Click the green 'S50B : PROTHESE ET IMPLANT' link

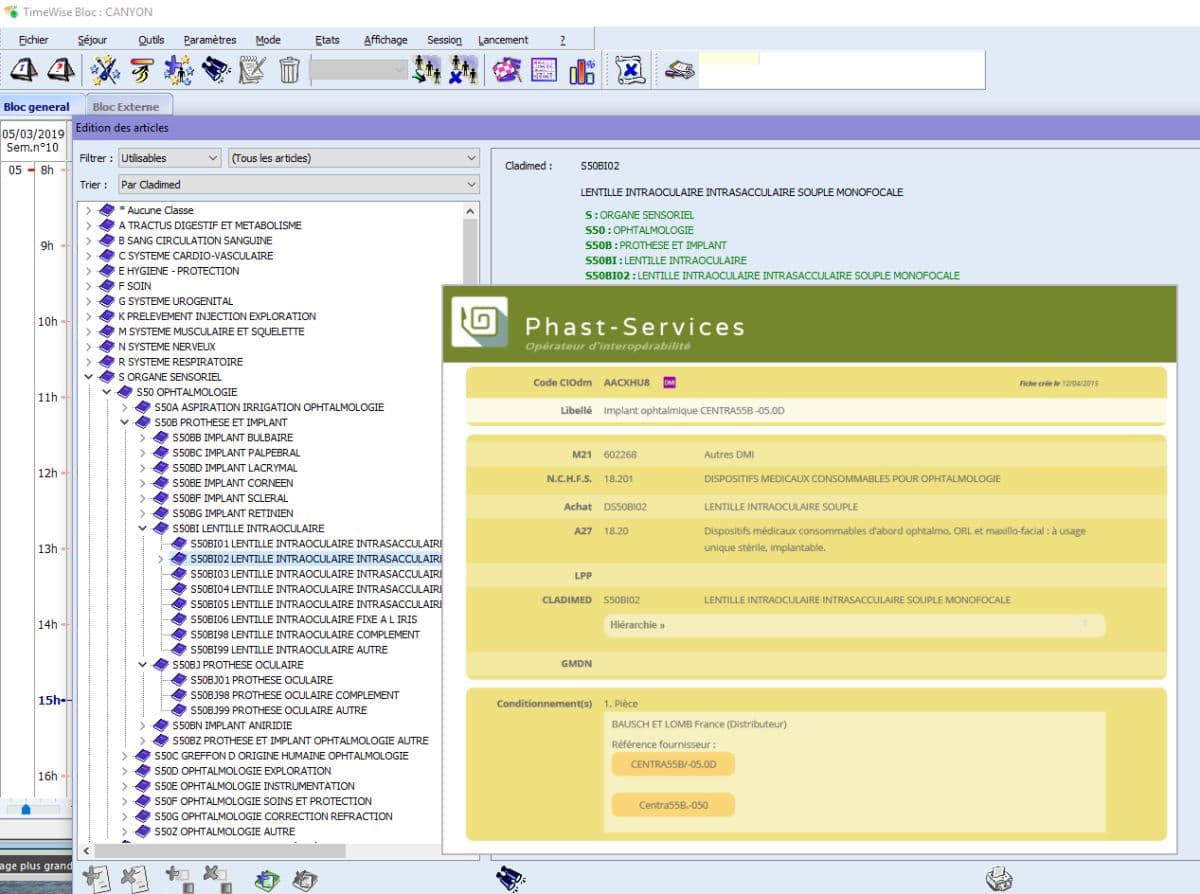(x=656, y=245)
